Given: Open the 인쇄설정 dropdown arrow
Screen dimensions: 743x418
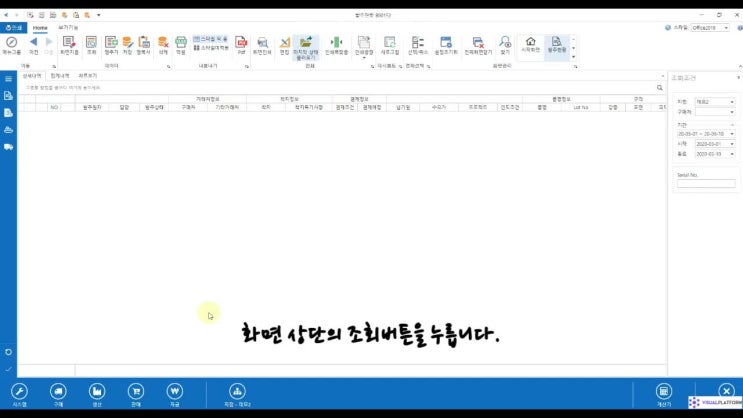Looking at the screenshot, I should [364, 58].
